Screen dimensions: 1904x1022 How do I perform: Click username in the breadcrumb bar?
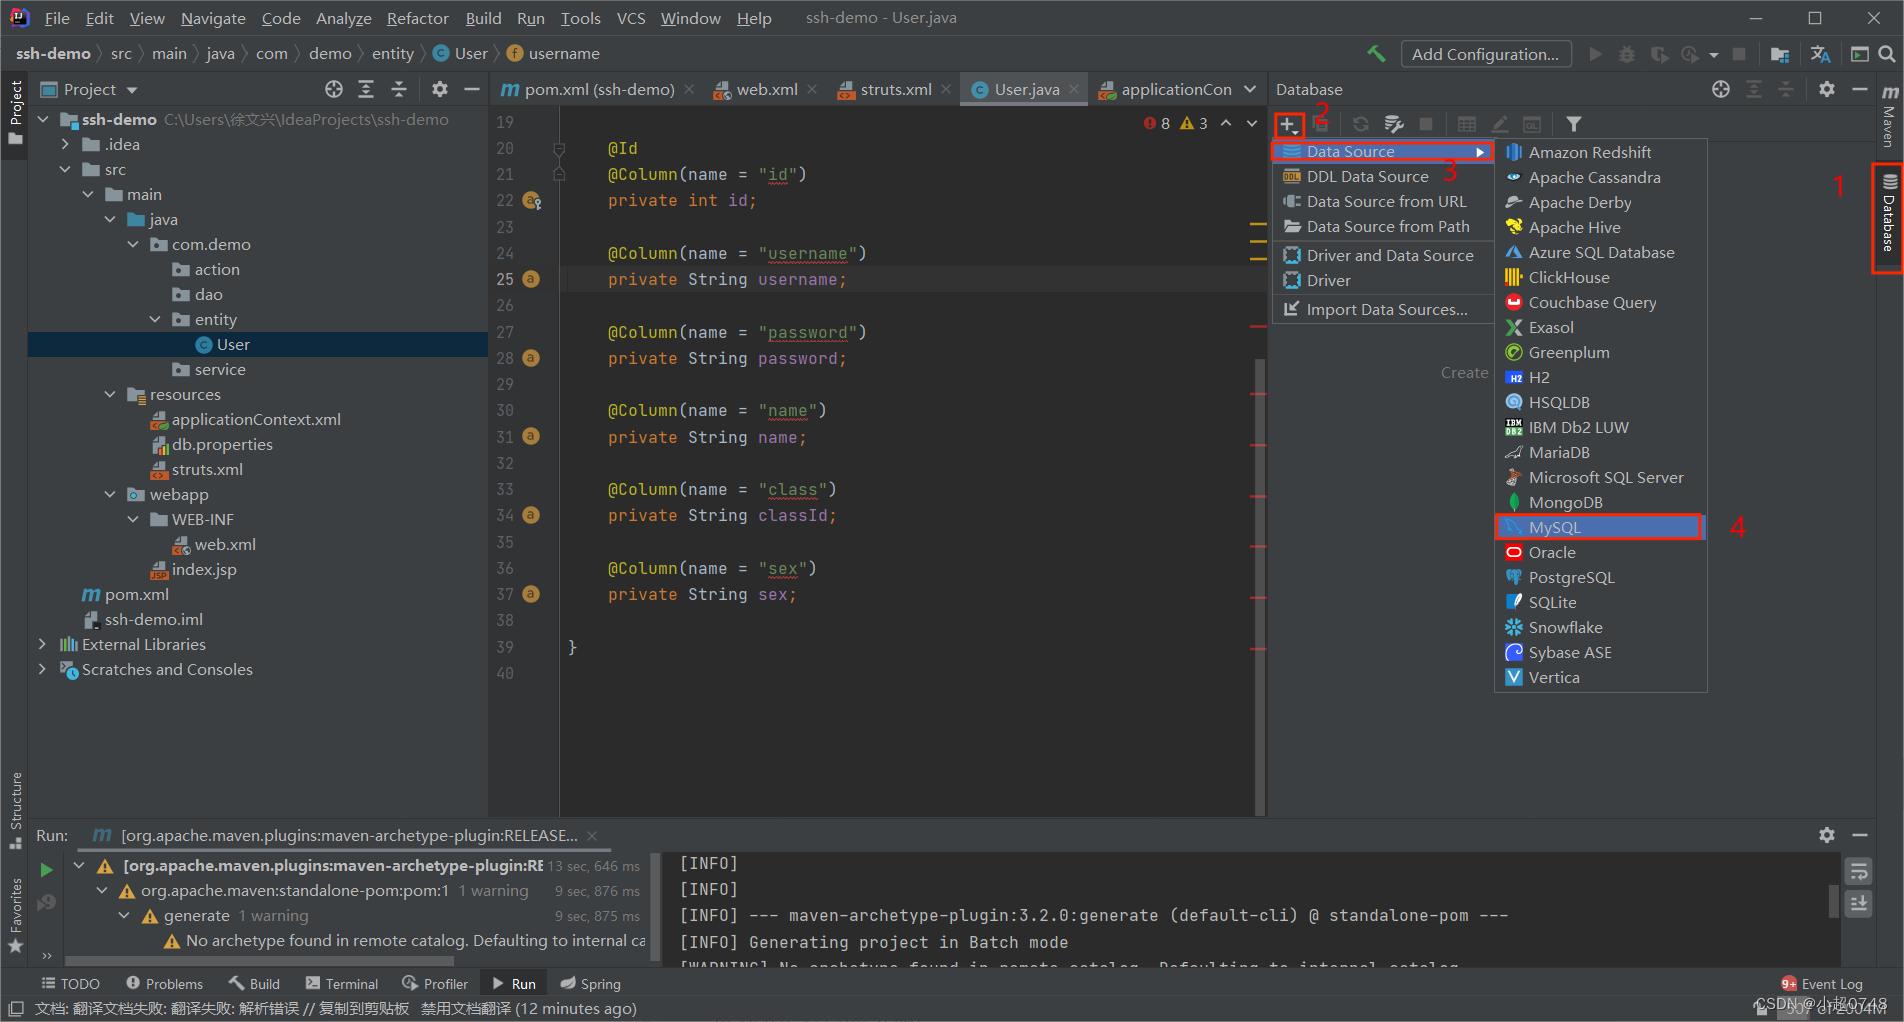564,54
